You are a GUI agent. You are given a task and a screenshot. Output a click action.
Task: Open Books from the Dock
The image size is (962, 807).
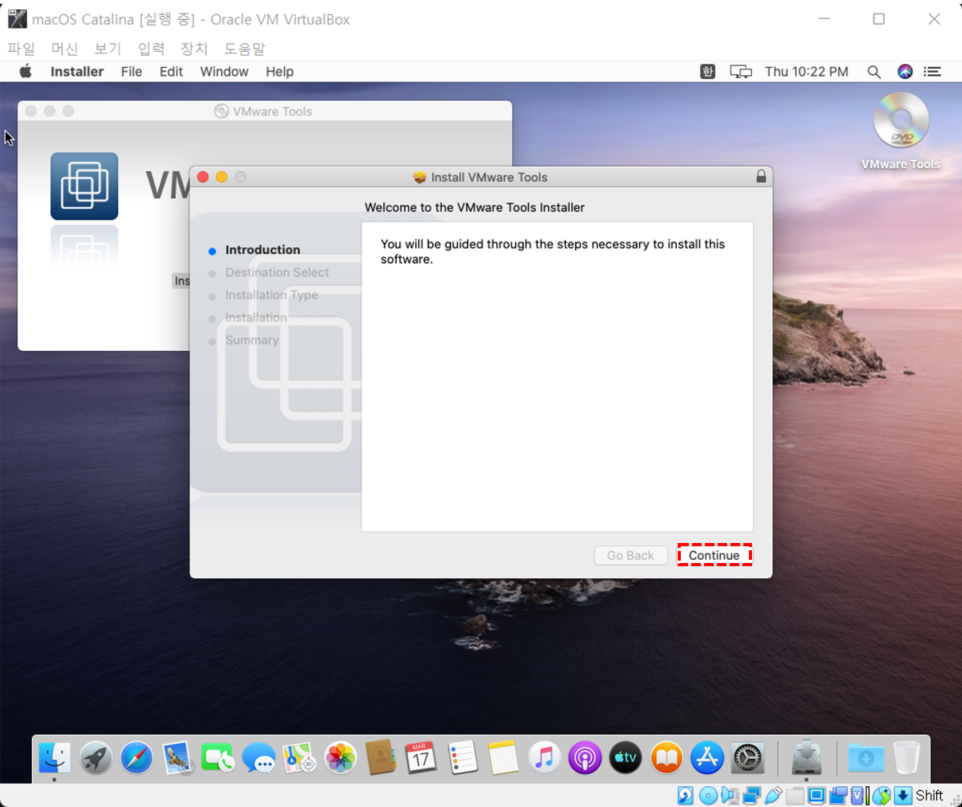click(x=666, y=757)
